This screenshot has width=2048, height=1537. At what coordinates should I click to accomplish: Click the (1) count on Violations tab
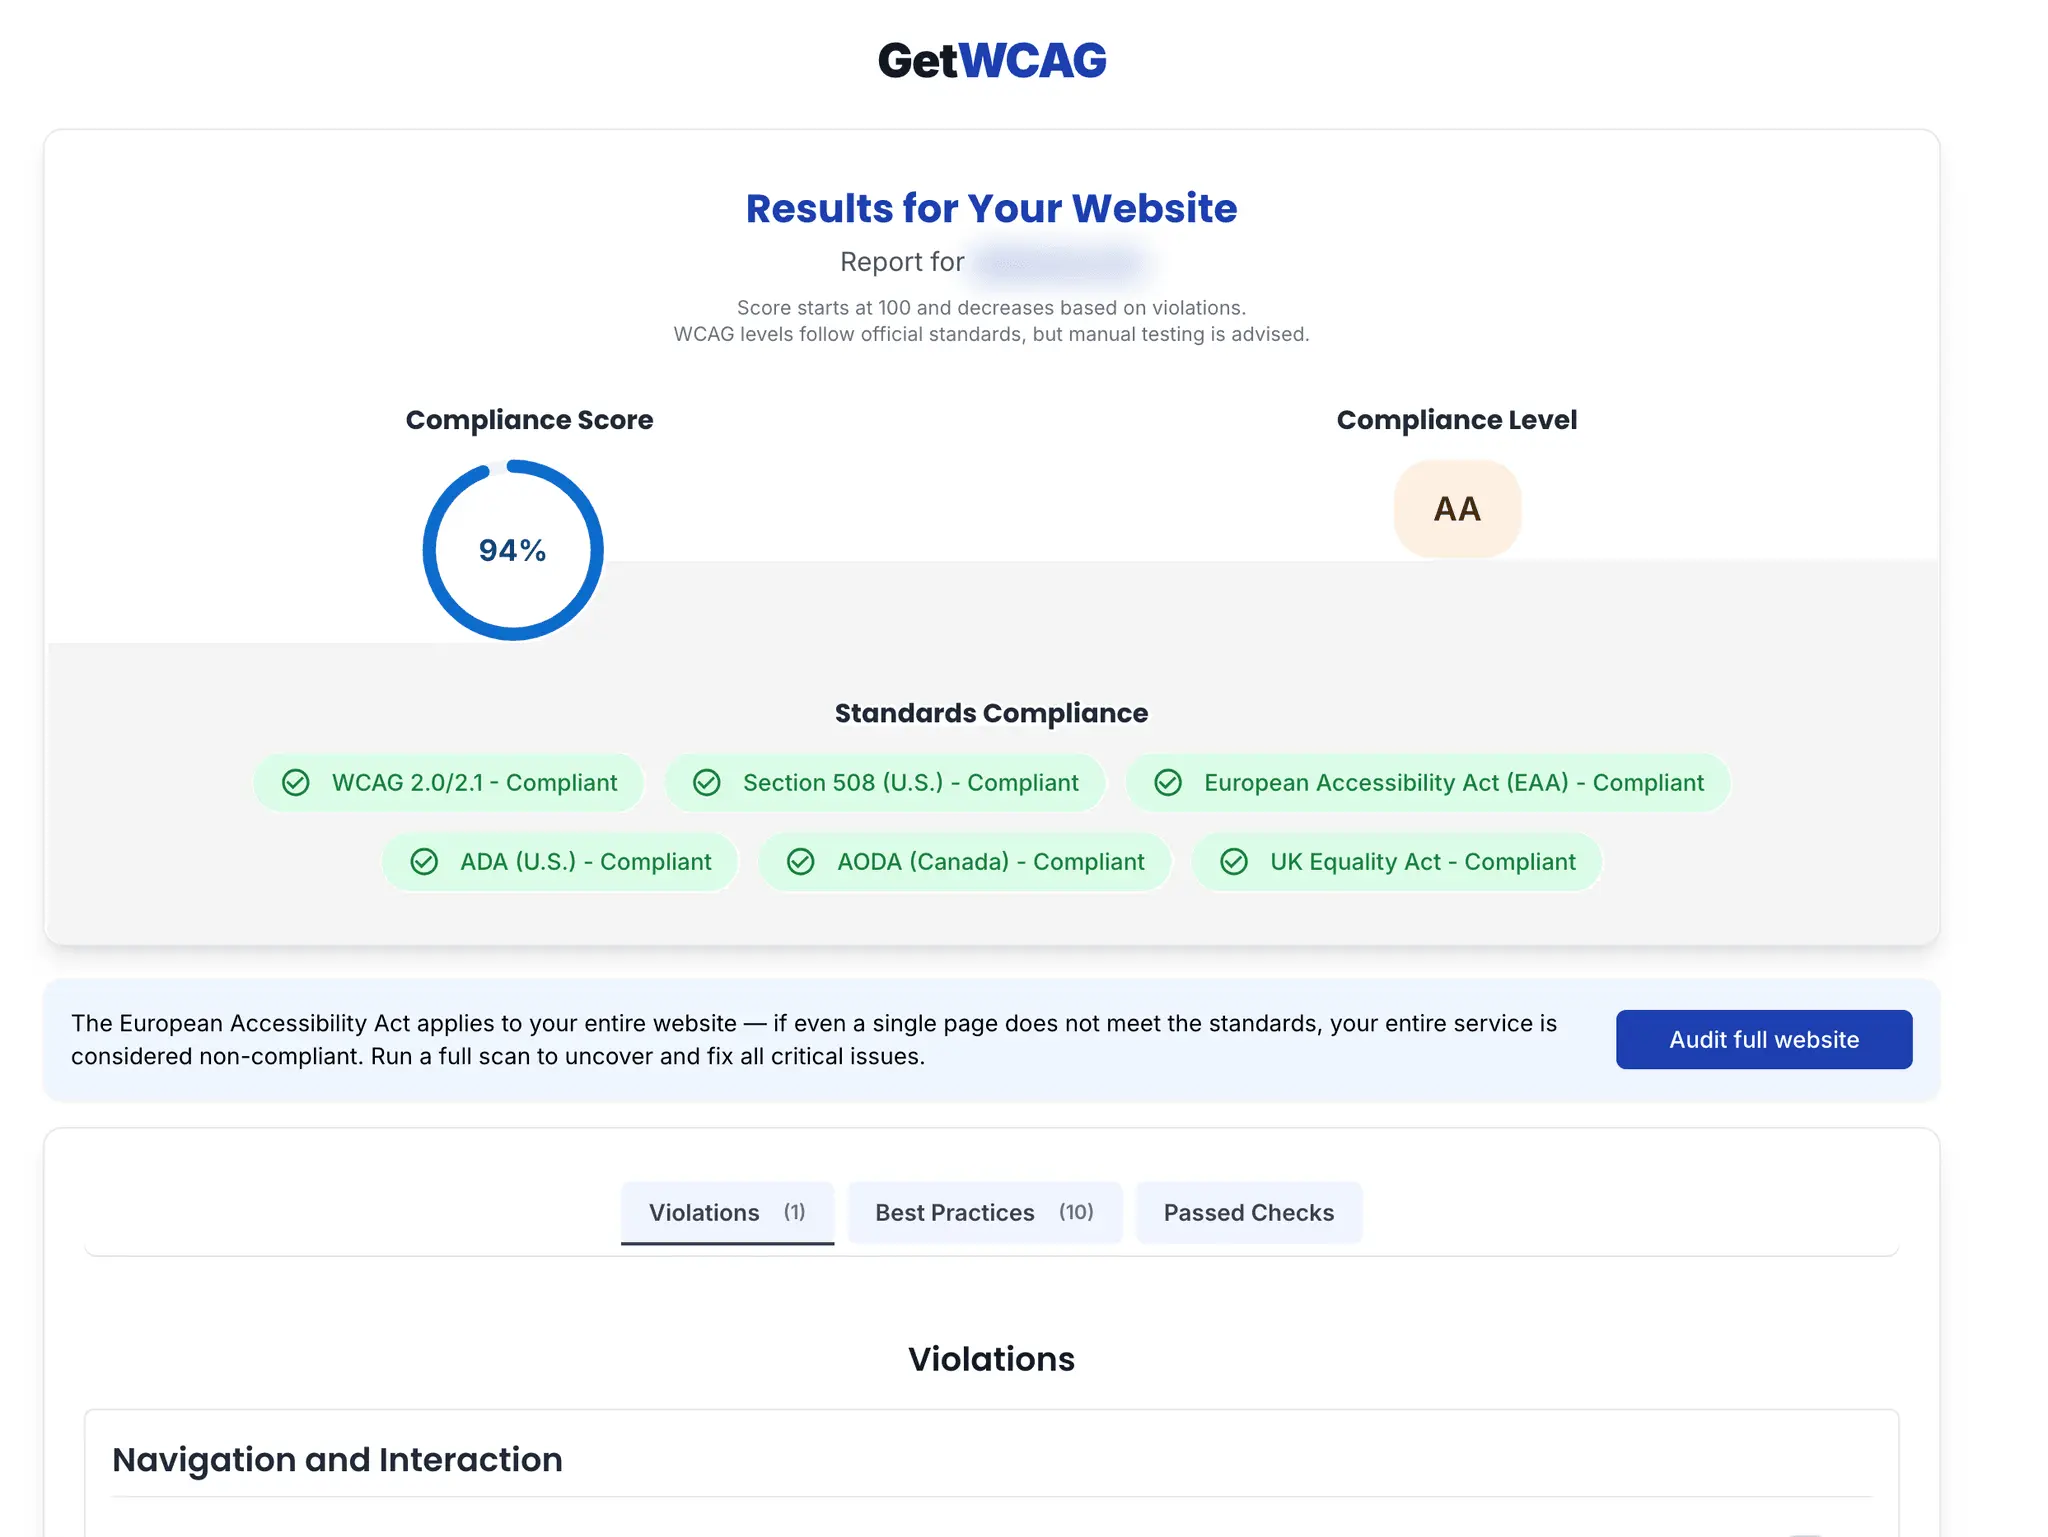click(794, 1212)
